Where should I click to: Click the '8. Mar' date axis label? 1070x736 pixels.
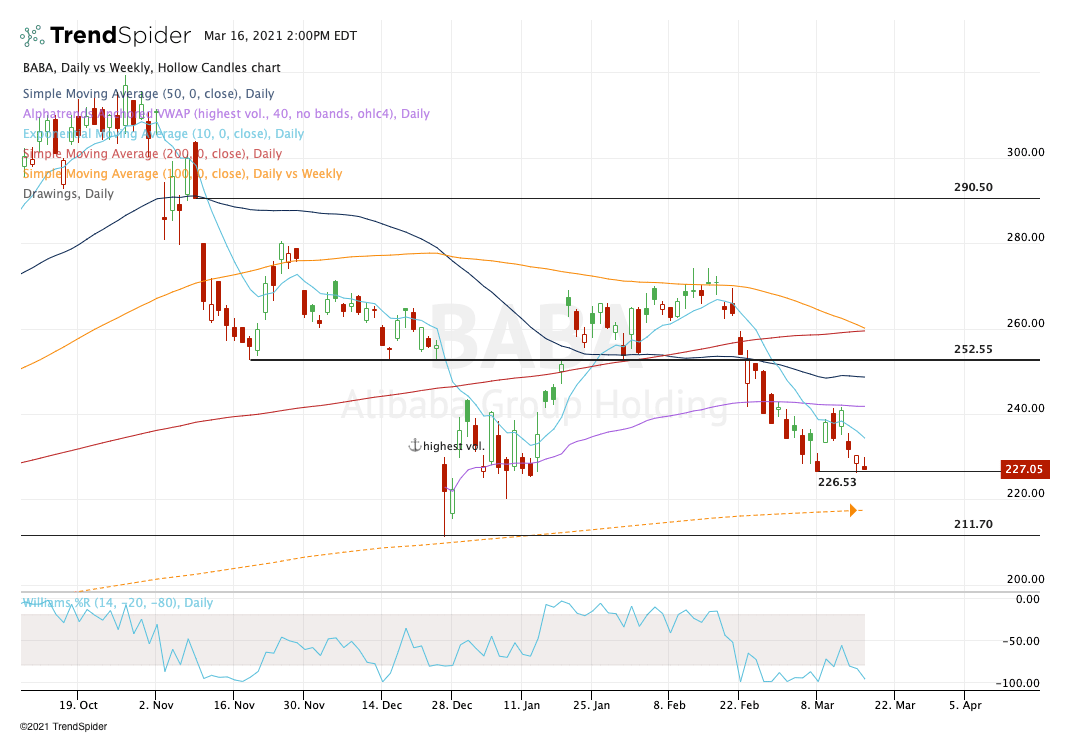(x=817, y=705)
